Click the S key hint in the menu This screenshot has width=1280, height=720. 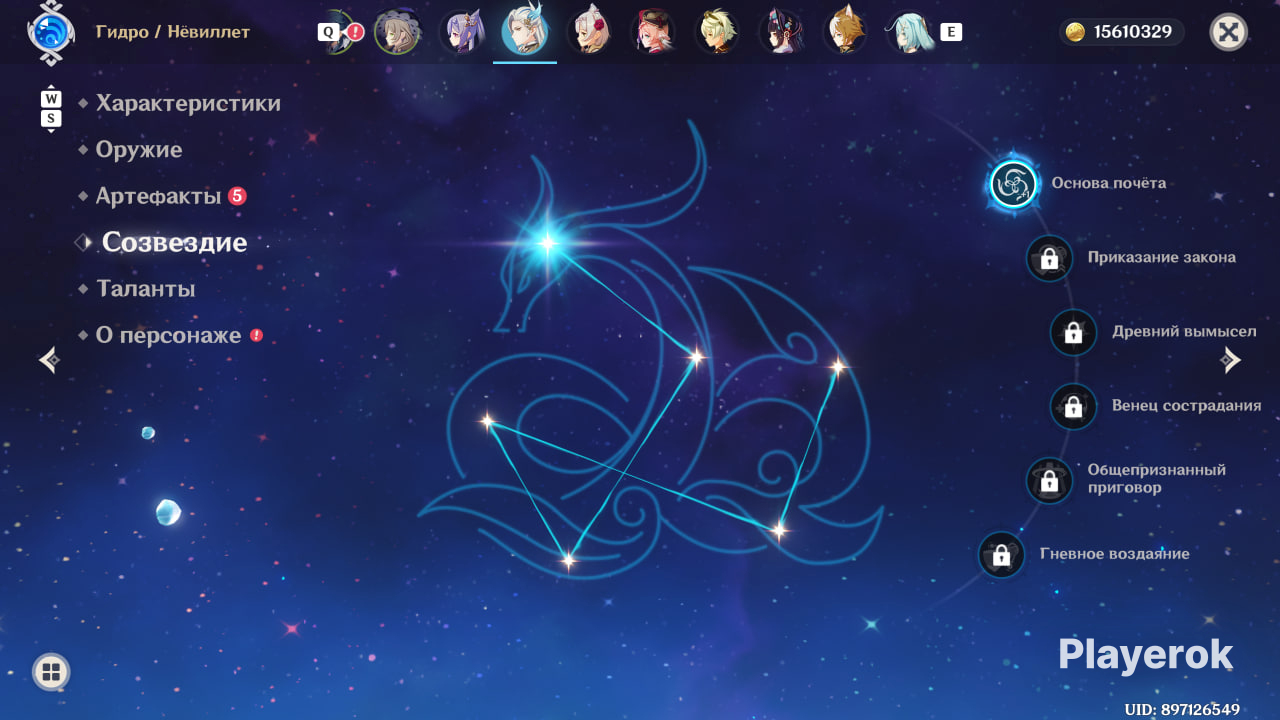[x=51, y=119]
